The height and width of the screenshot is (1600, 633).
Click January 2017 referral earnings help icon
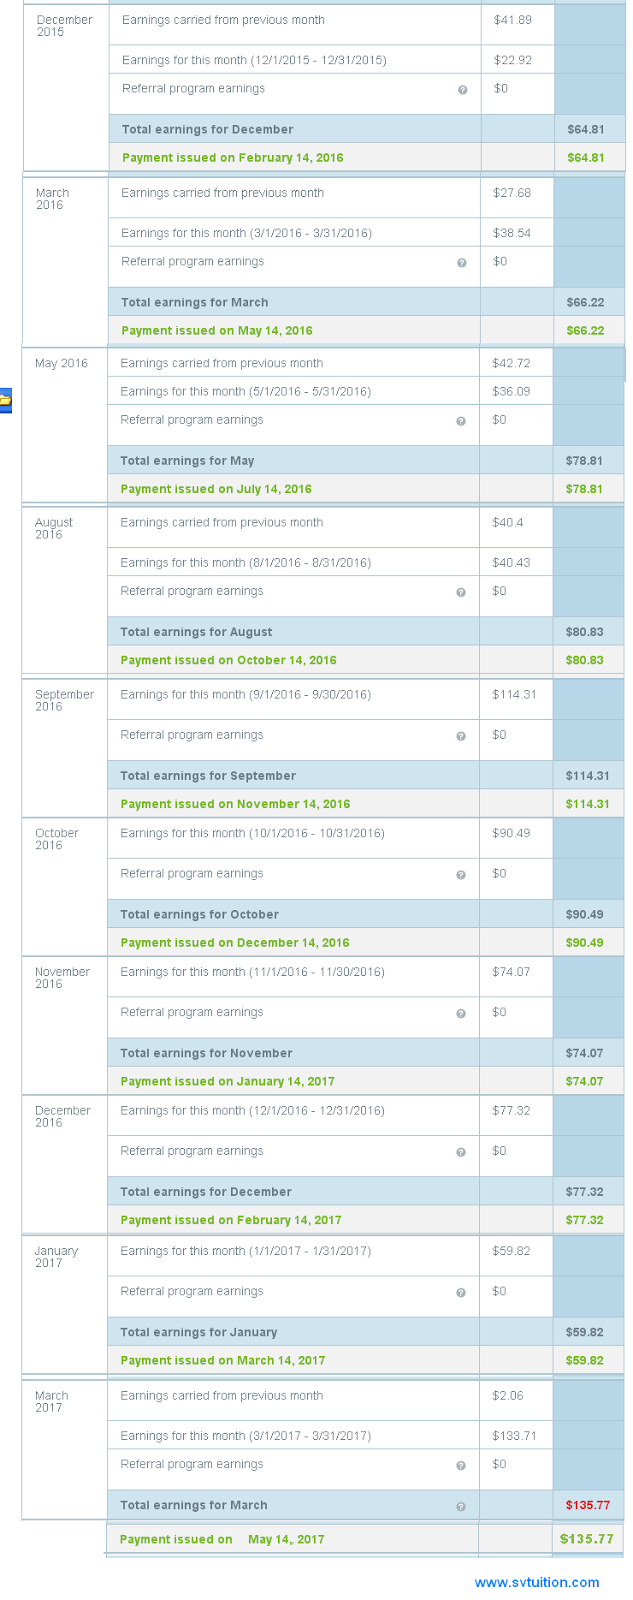(461, 1293)
